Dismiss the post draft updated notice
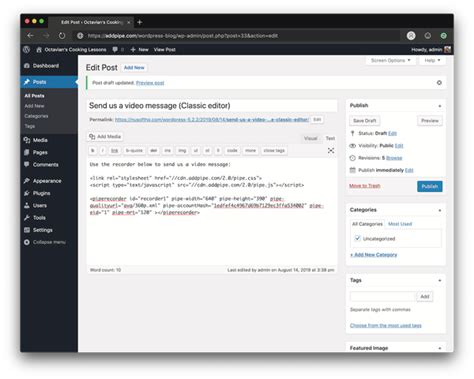Viewport: 474px width, 379px height. click(x=439, y=83)
